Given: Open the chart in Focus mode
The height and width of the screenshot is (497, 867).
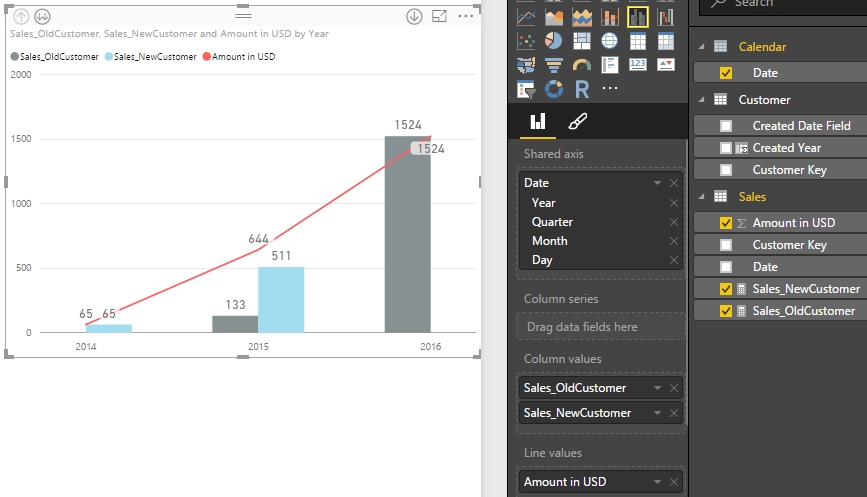Looking at the screenshot, I should coord(439,16).
